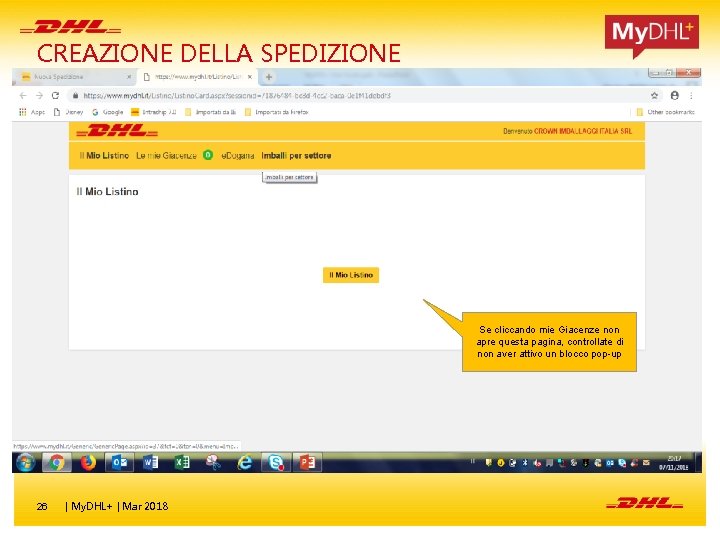Bookmark this page with the star icon
Viewport: 720px width, 540px height.
[x=654, y=96]
